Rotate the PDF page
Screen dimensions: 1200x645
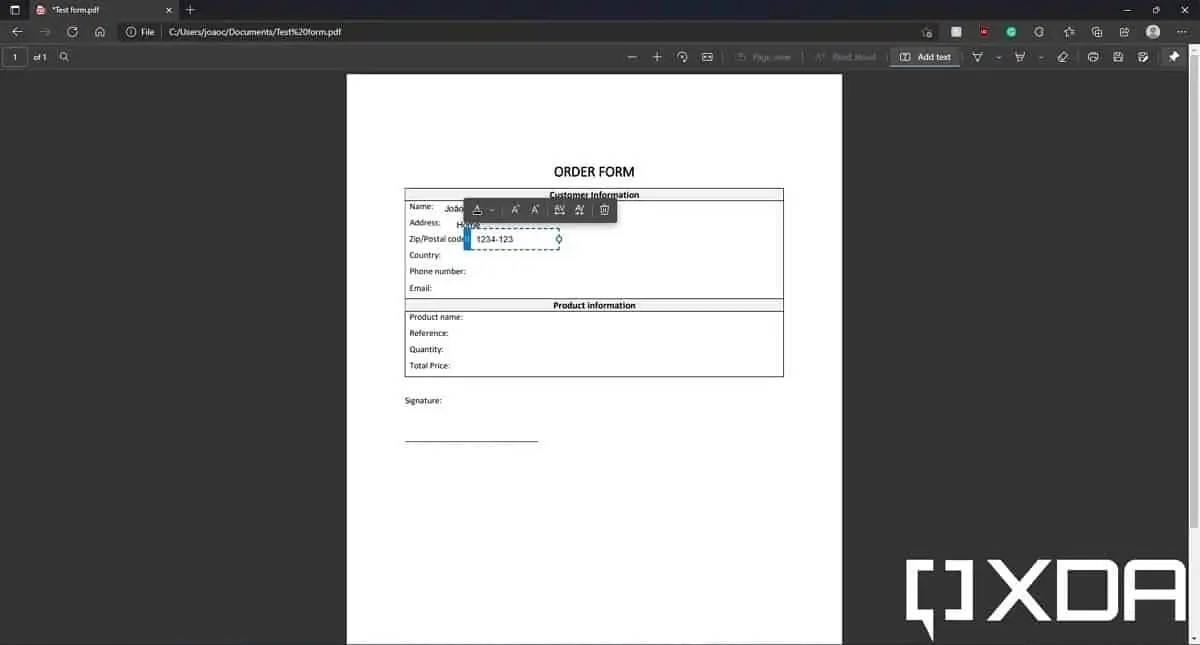click(x=682, y=57)
